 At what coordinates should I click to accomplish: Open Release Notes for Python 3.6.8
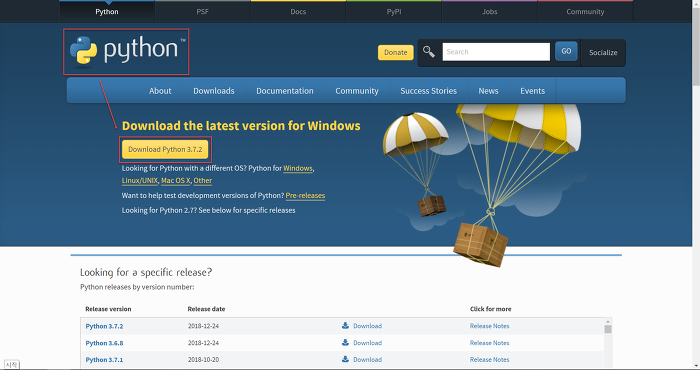489,343
